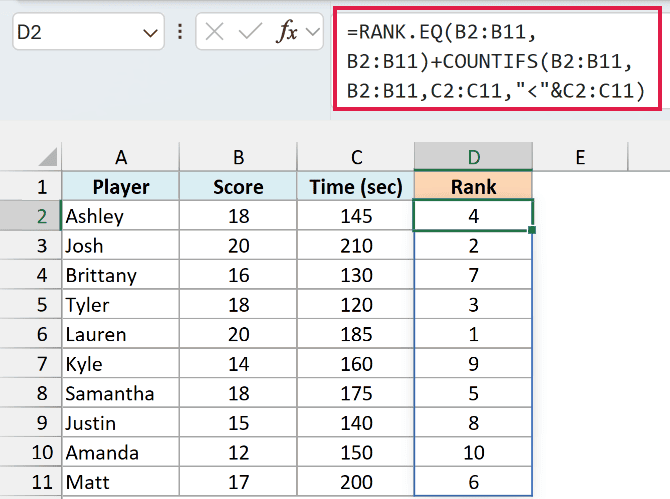Select column E header

tap(580, 157)
